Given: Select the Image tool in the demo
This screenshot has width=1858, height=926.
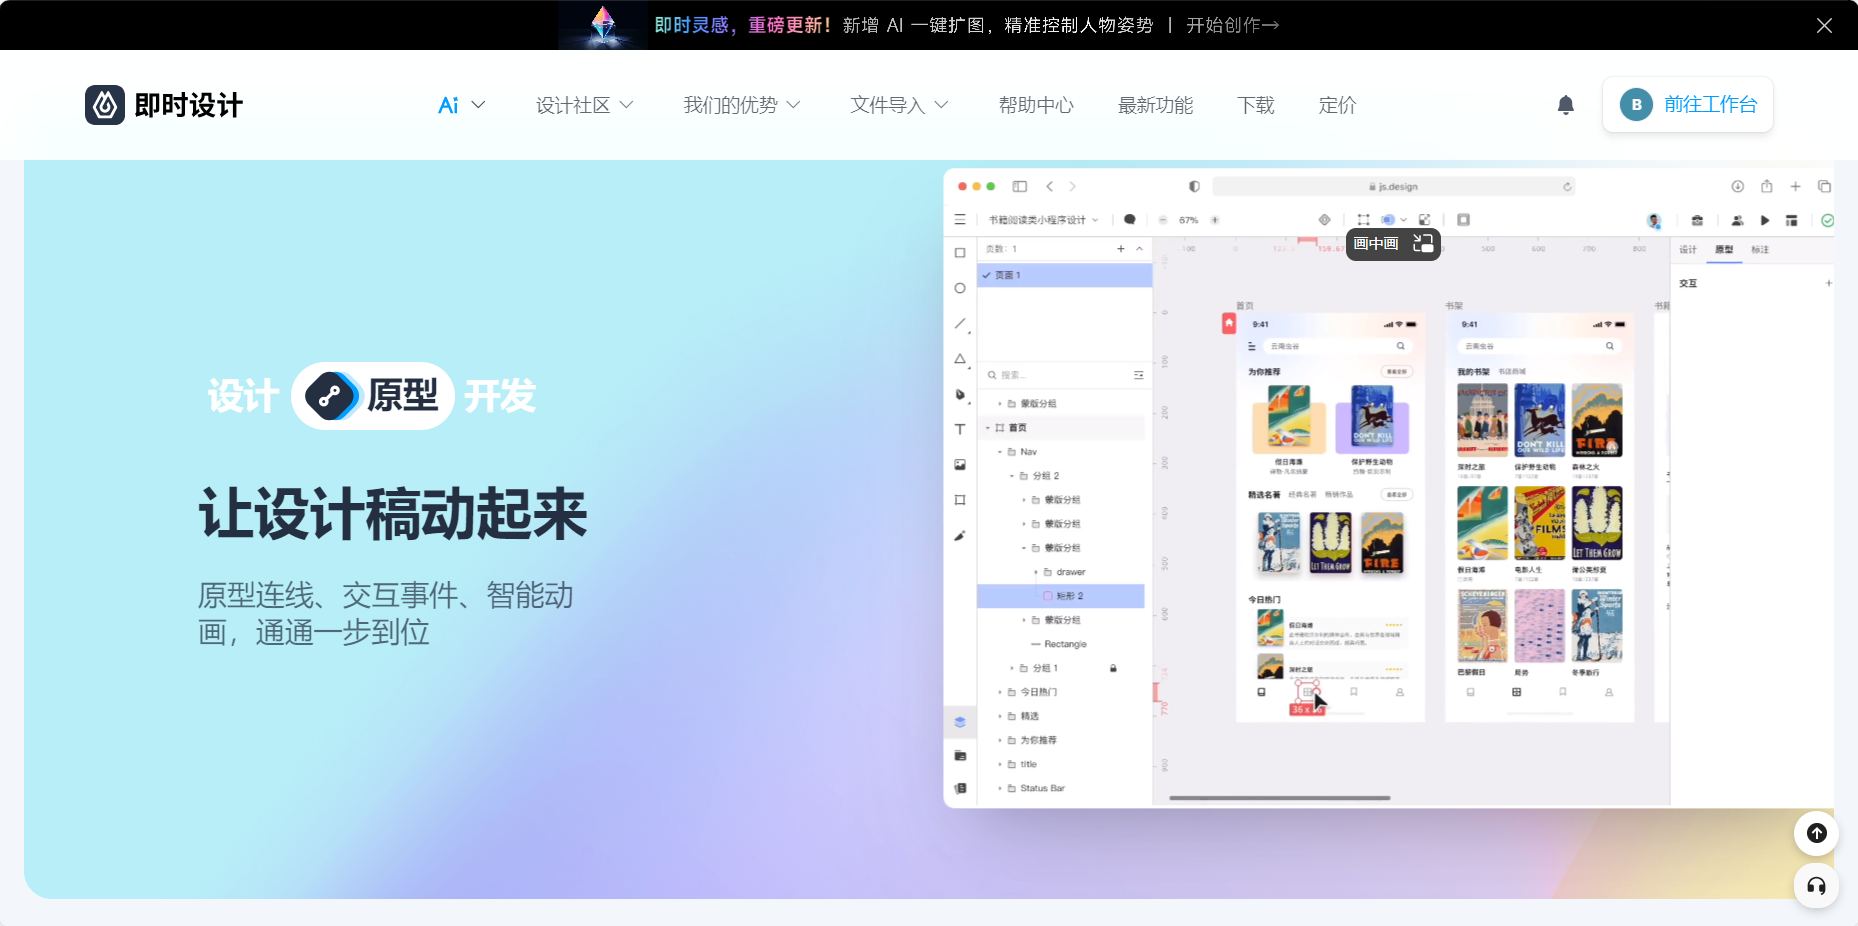Looking at the screenshot, I should (960, 464).
